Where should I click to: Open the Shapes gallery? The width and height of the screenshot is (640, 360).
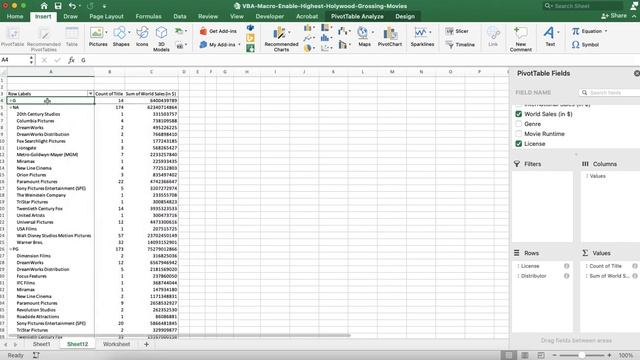pyautogui.click(x=121, y=37)
